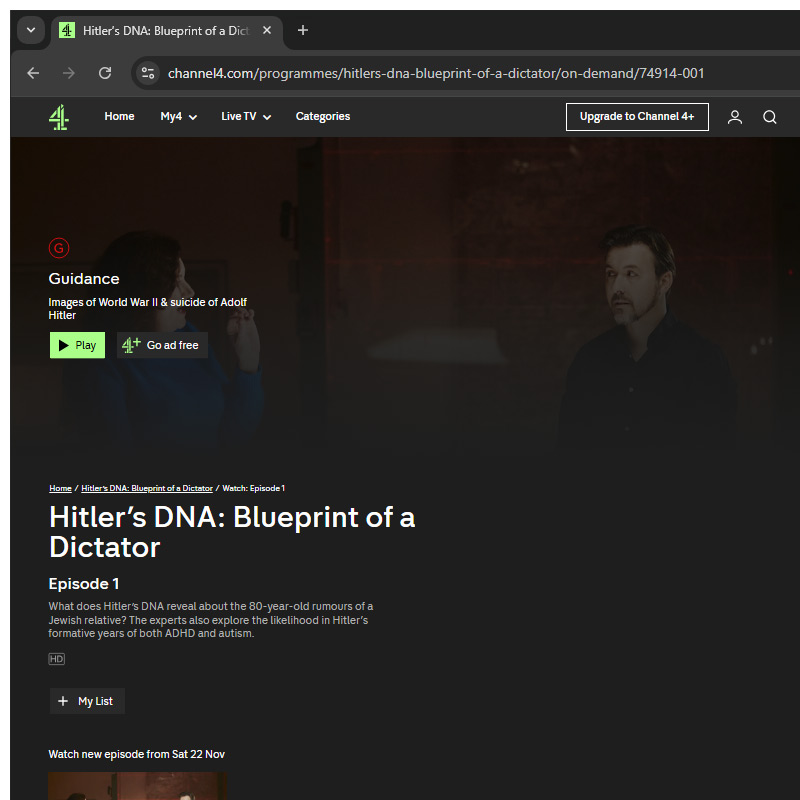The image size is (800, 800).
Task: Open the Live TV dropdown
Action: pyautogui.click(x=245, y=117)
